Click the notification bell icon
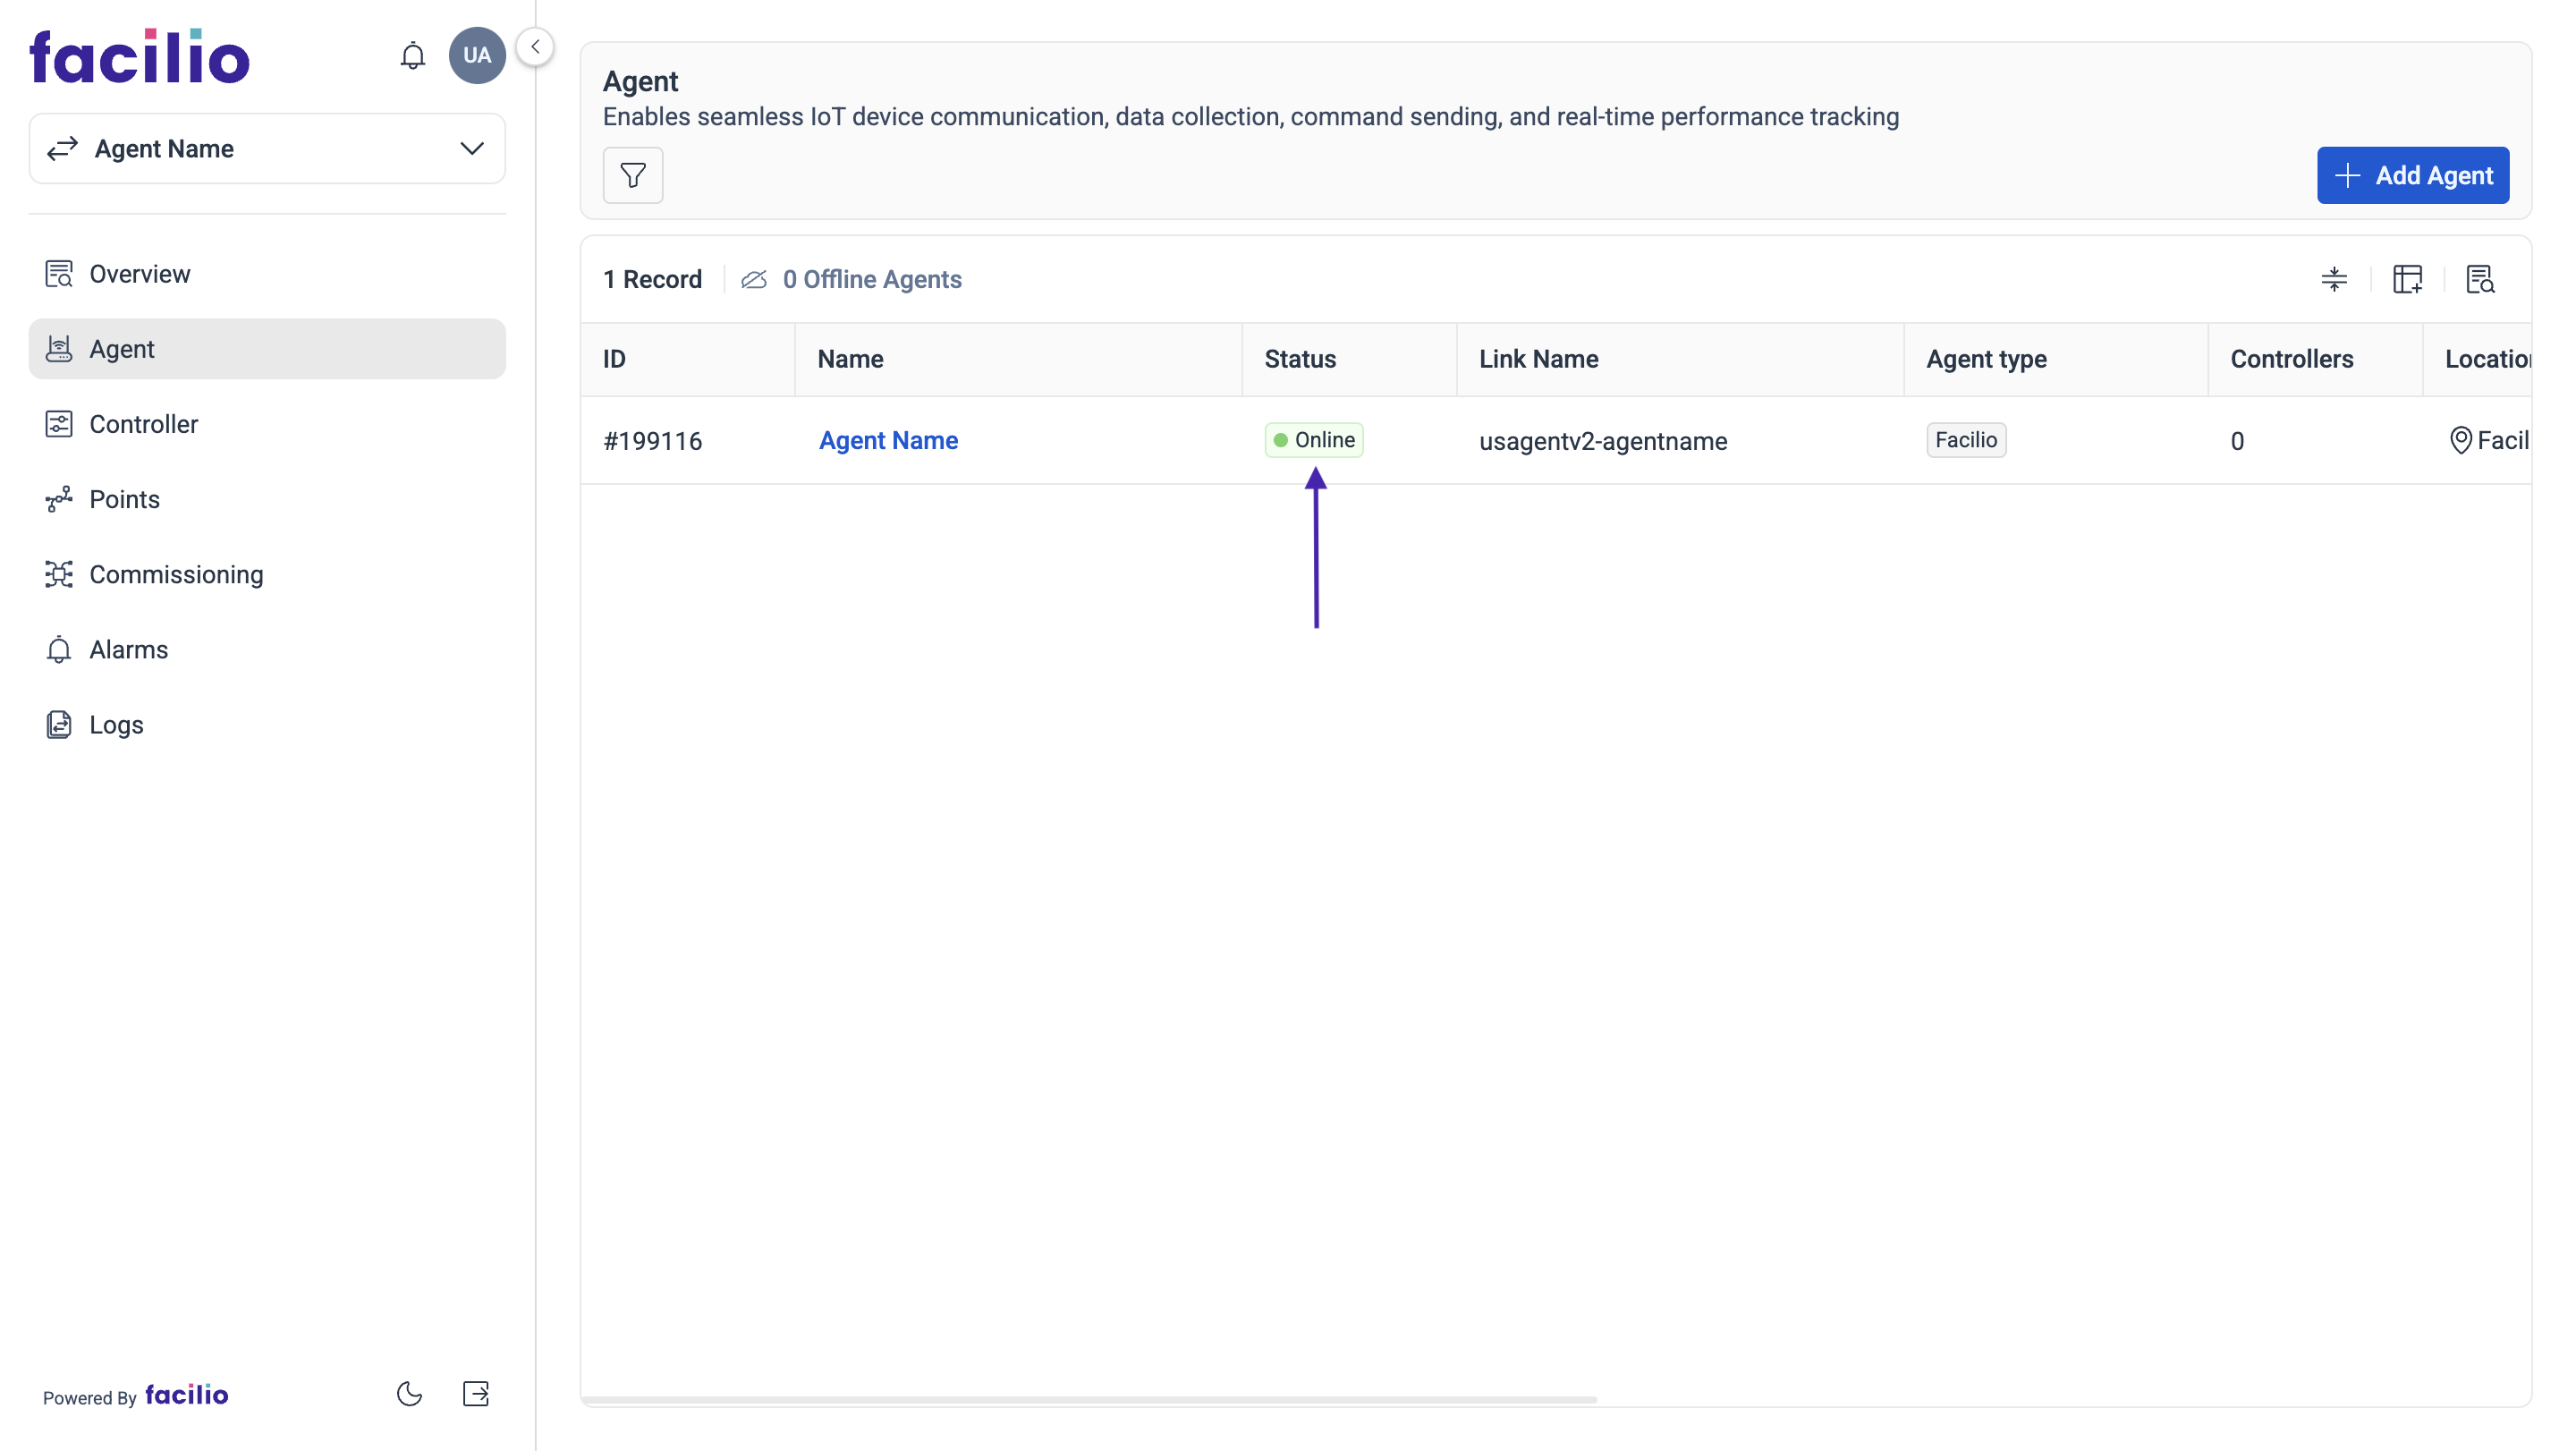Image resolution: width=2576 pixels, height=1451 pixels. click(x=412, y=55)
